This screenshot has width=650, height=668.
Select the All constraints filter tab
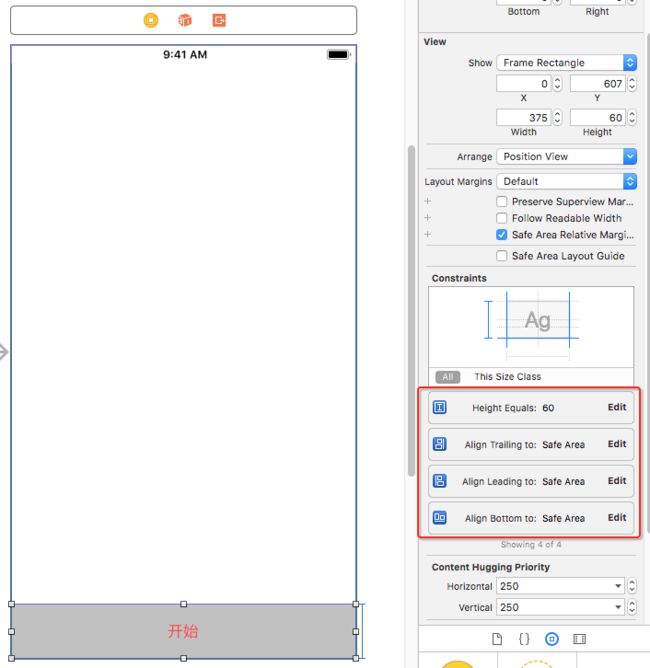coord(448,377)
